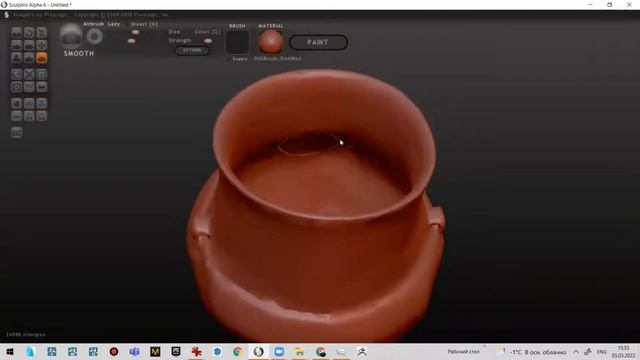Click the Sculptris logo at top left
The width and height of the screenshot is (640, 360).
(x=7, y=15)
